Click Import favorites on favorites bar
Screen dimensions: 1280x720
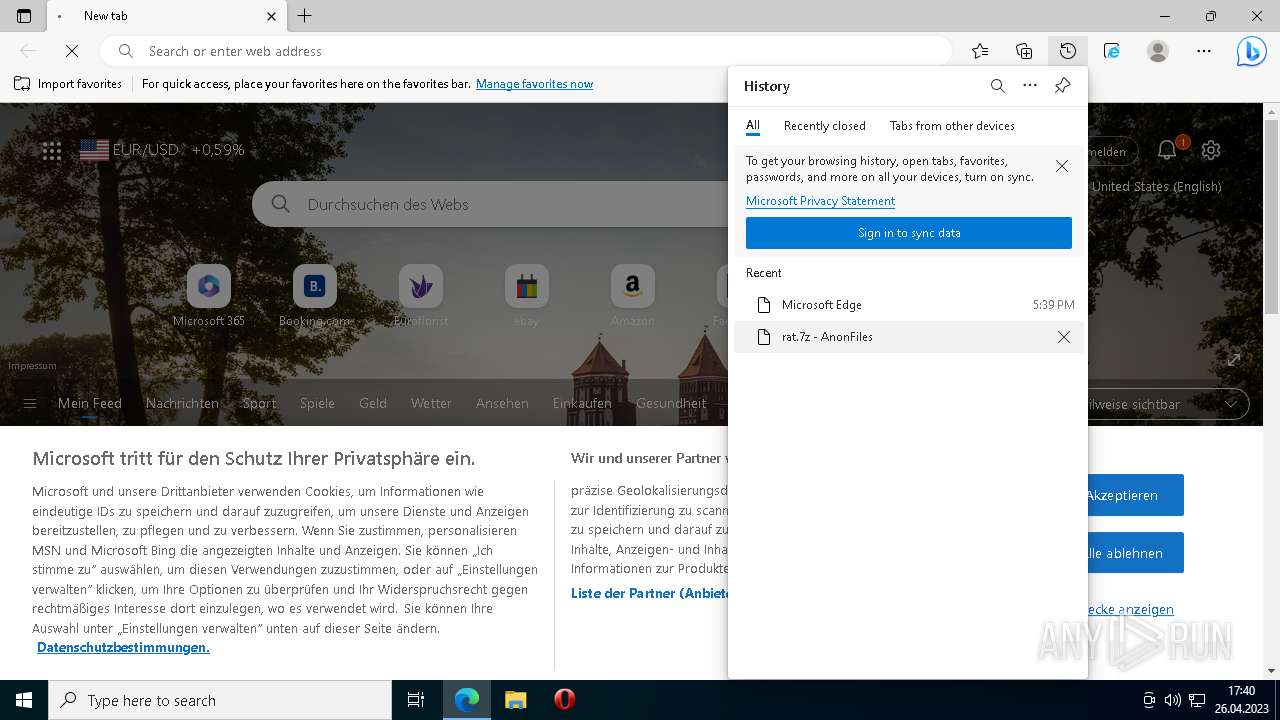pyautogui.click(x=68, y=84)
